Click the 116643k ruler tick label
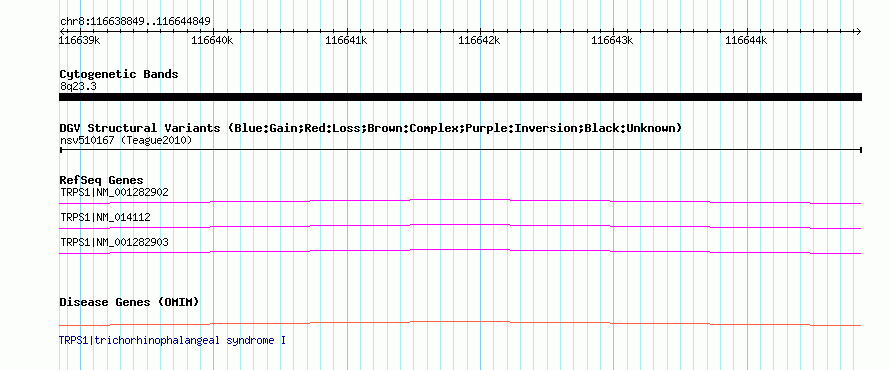This screenshot has height=370, width=890. pos(612,40)
